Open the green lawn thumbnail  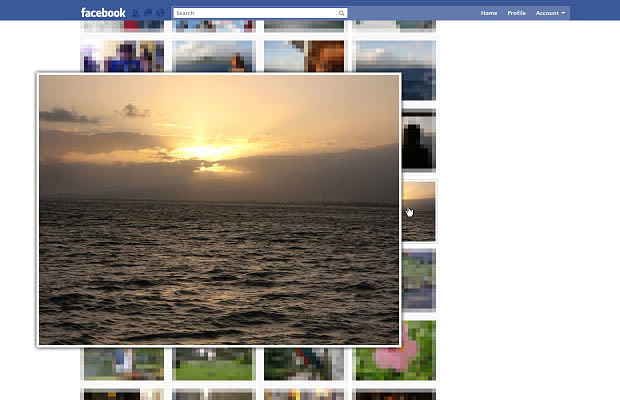pos(214,364)
